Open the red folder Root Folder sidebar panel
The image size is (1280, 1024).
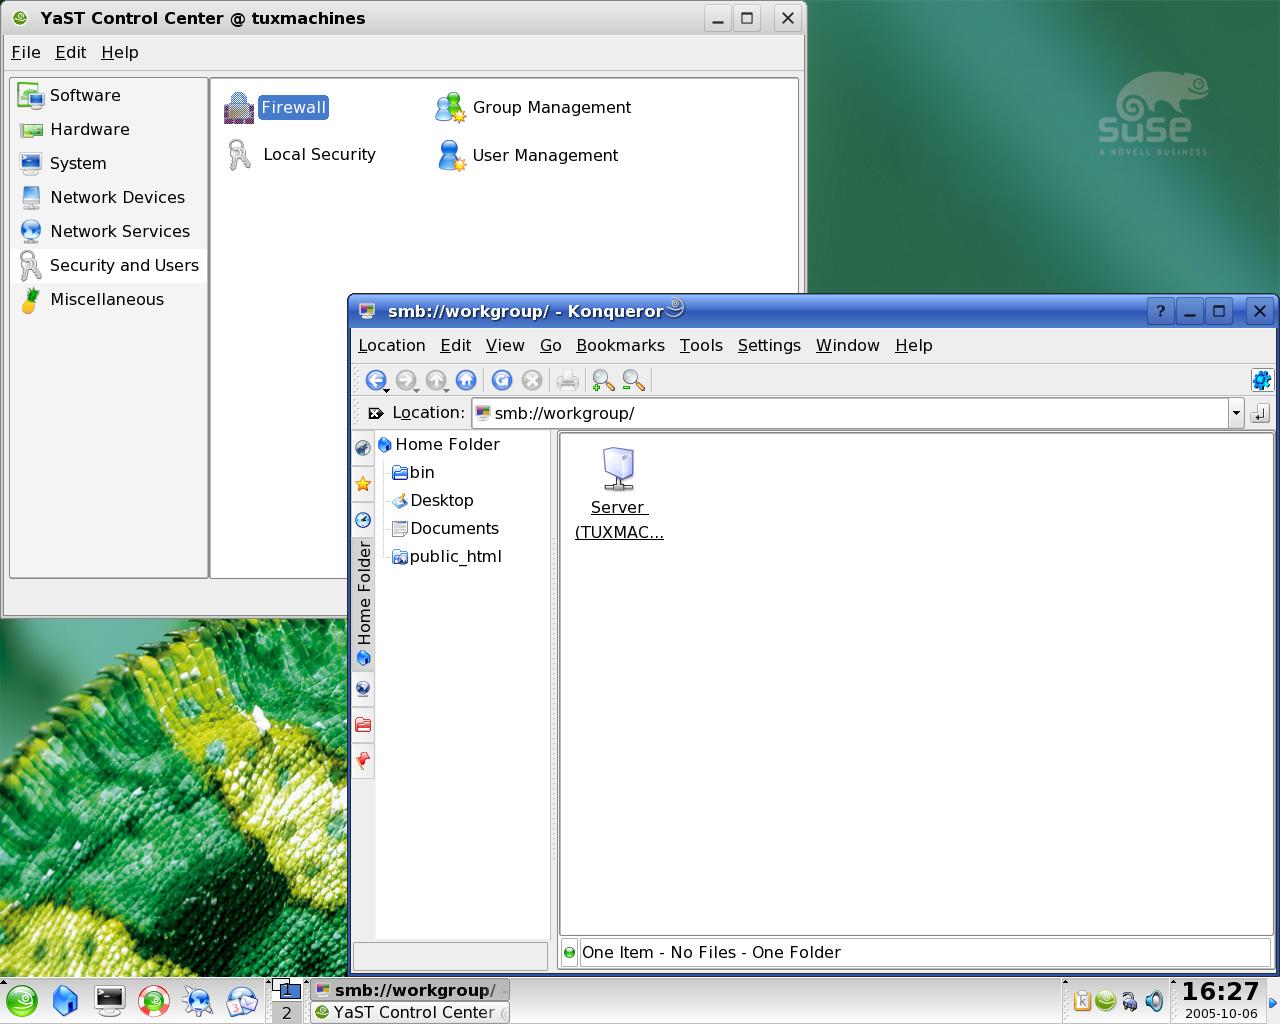point(363,724)
